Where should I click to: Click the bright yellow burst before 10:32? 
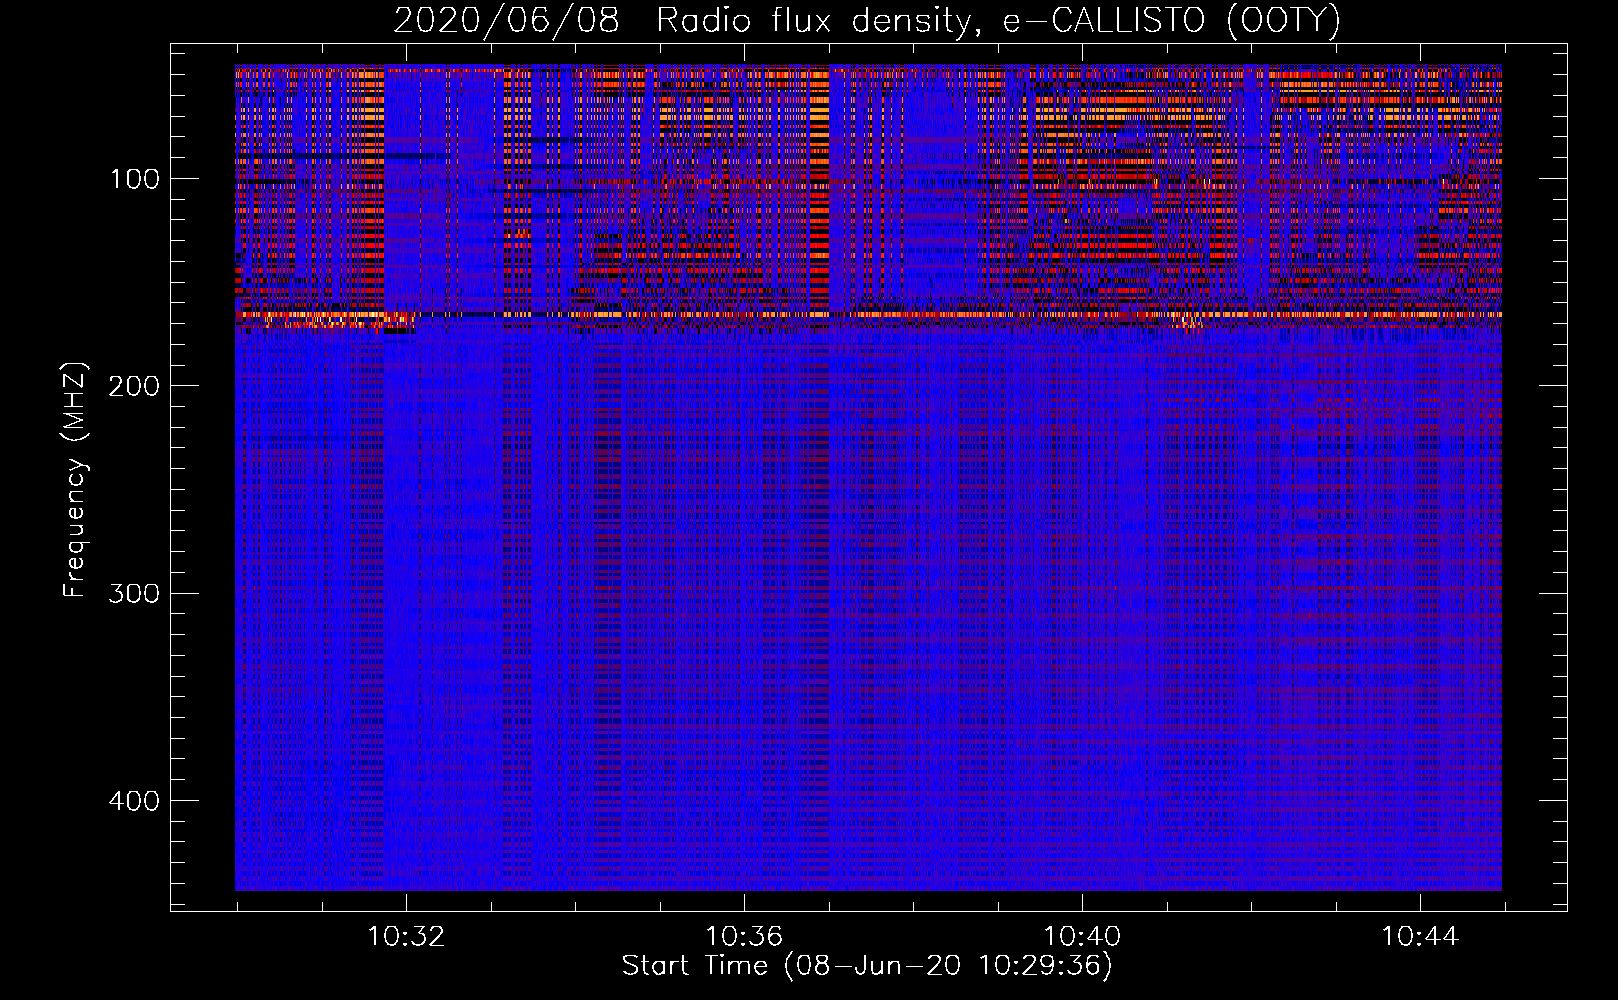[x=330, y=322]
